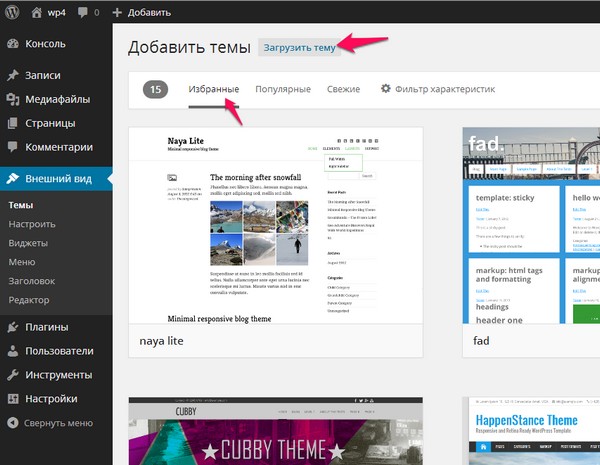
Task: Click the WordPress logo icon
Action: [x=12, y=12]
